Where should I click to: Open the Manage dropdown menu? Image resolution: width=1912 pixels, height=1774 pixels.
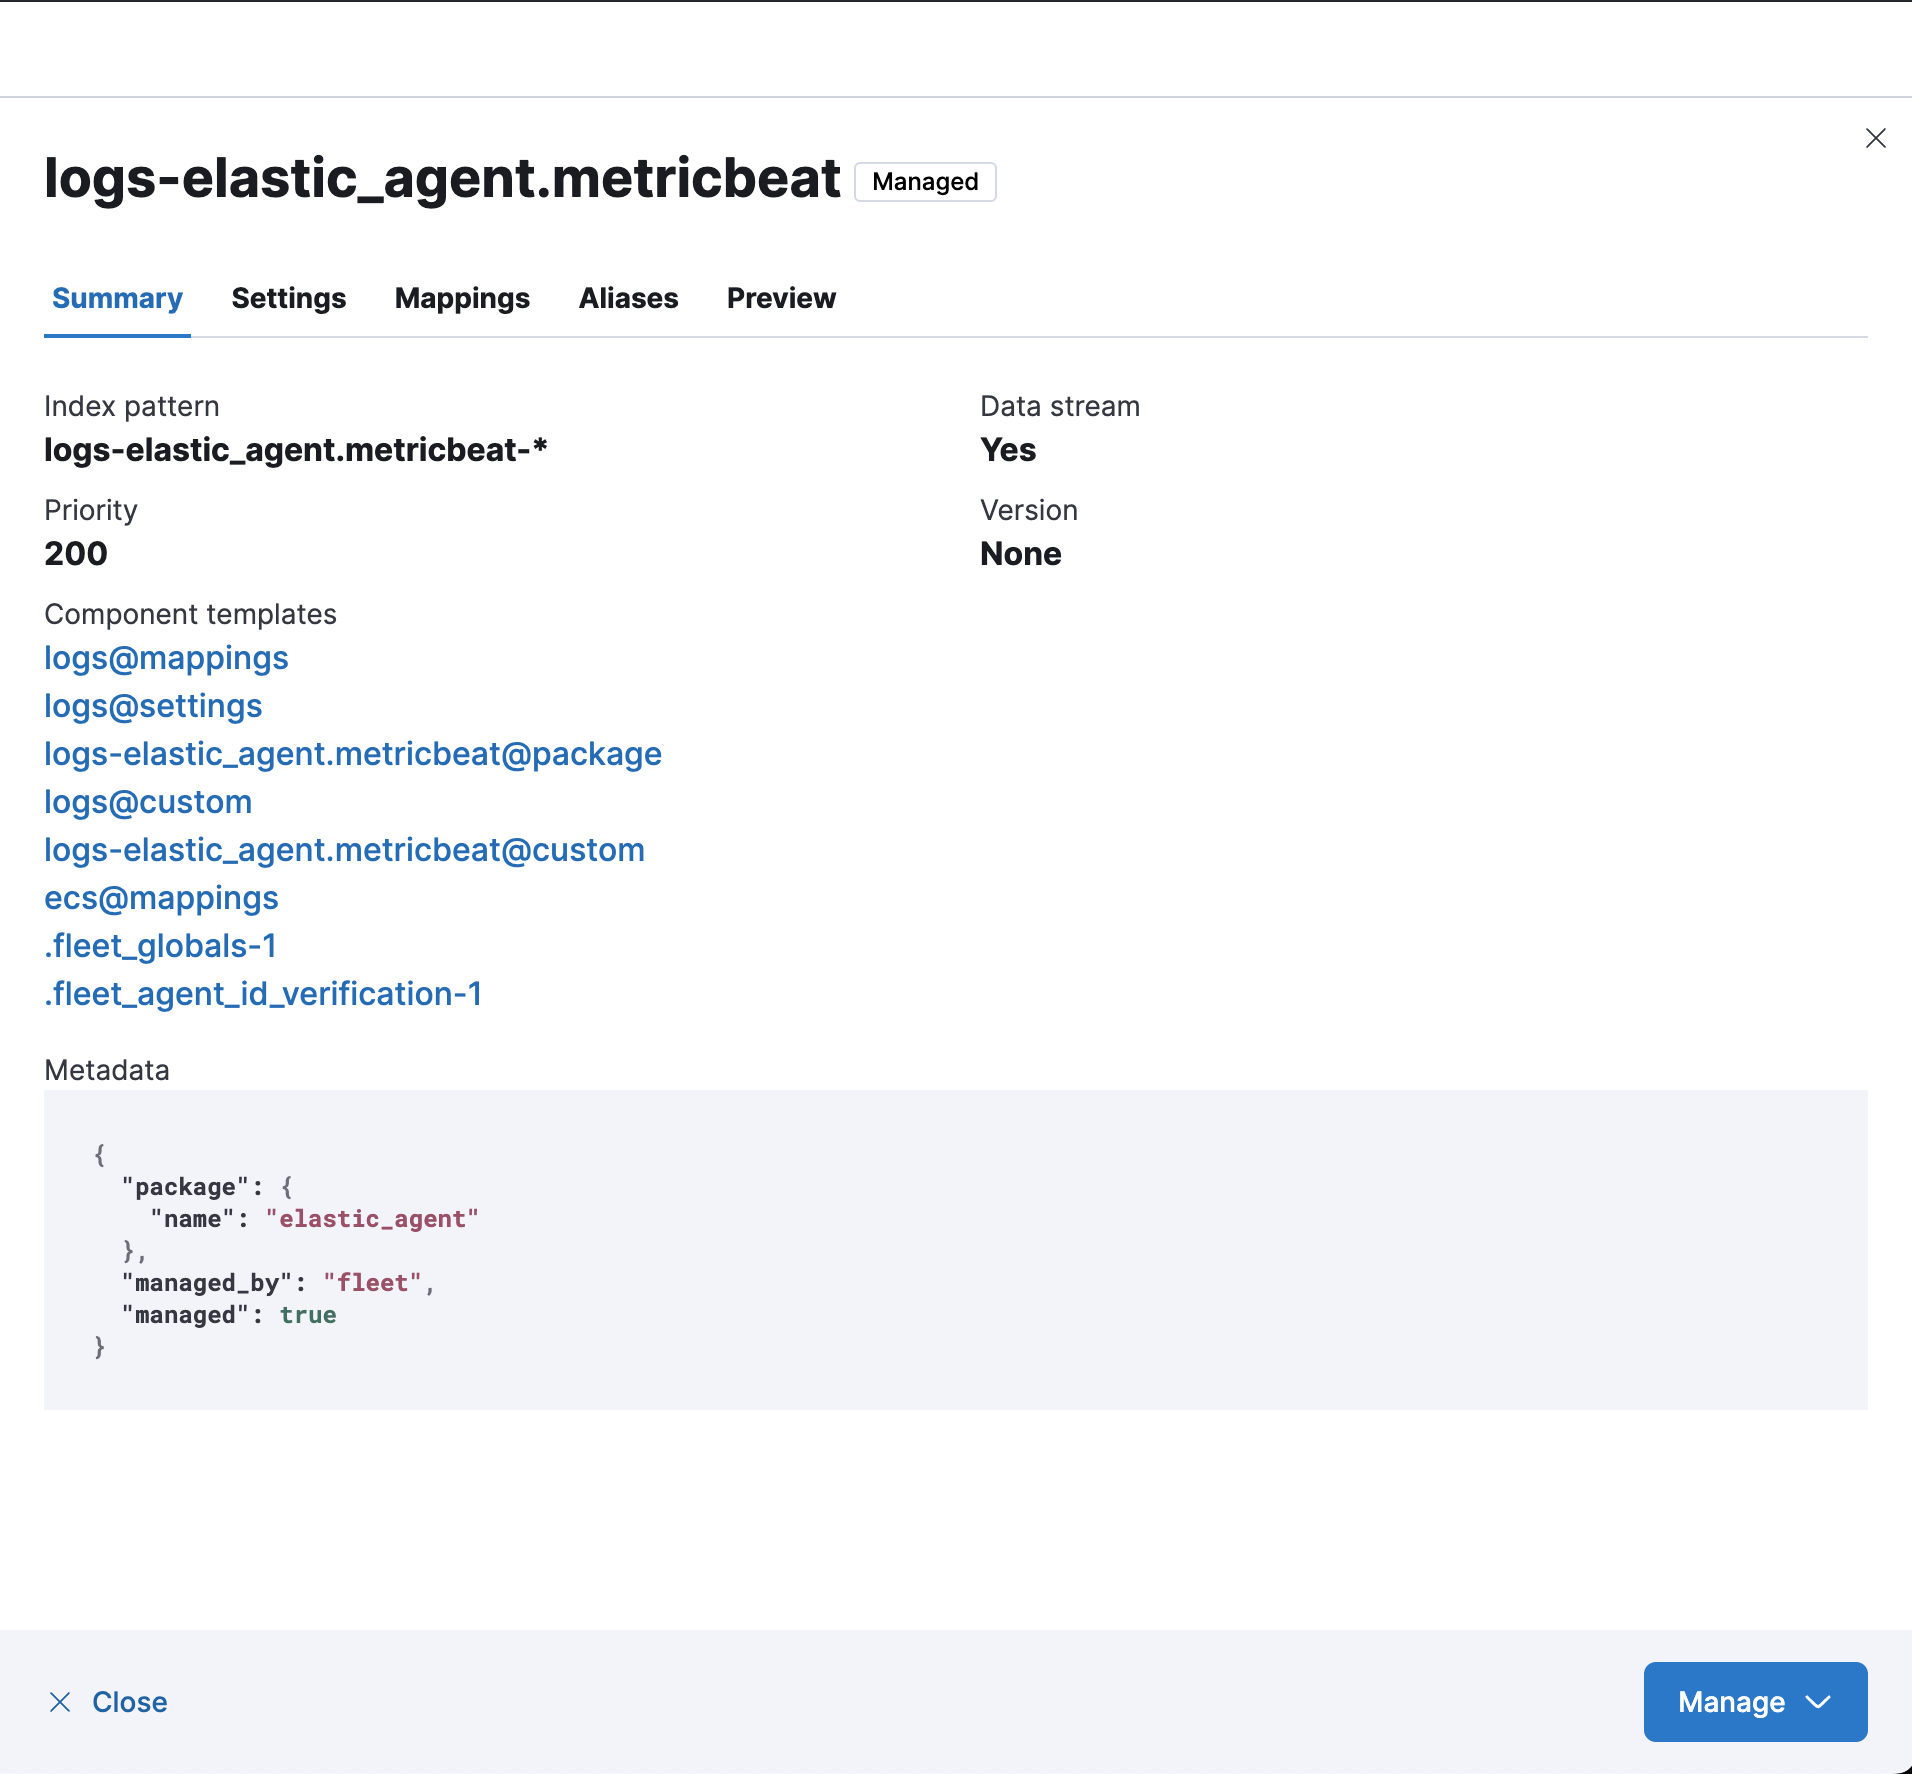[1755, 1702]
